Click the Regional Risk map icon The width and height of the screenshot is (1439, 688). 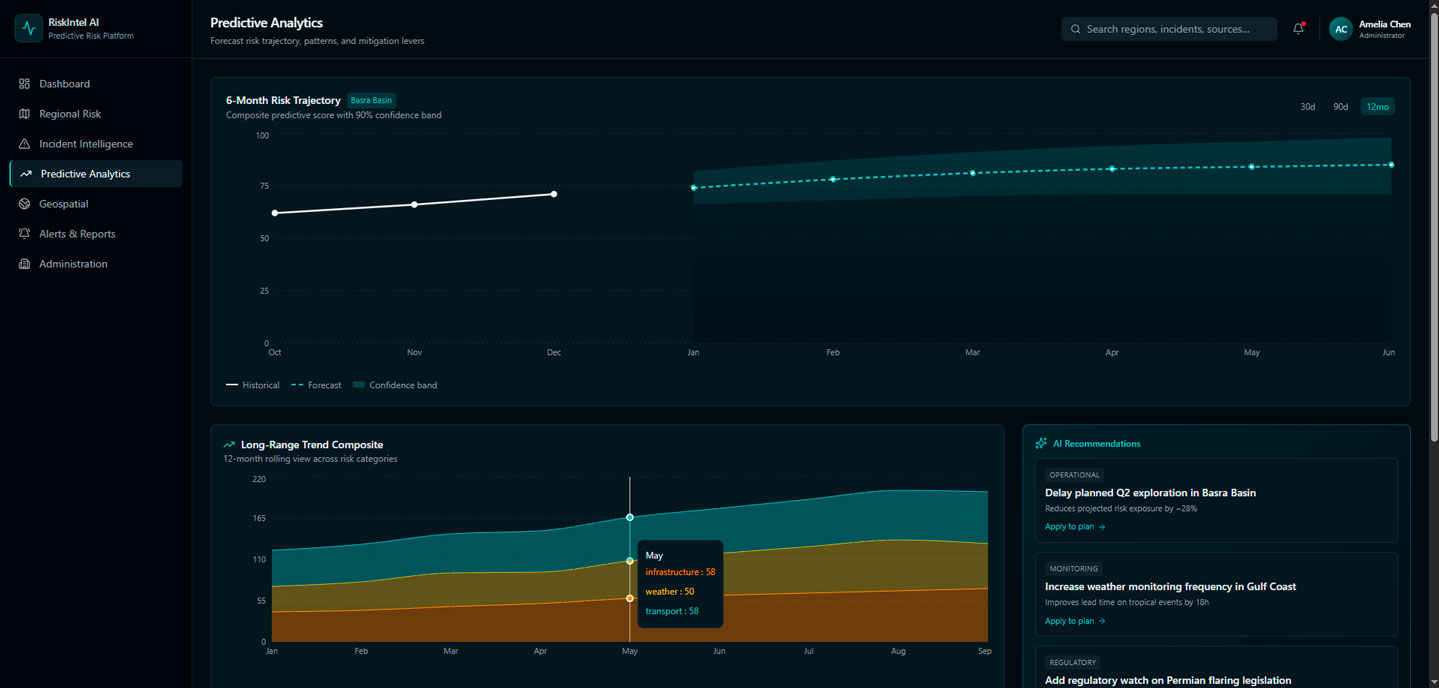pyautogui.click(x=25, y=114)
